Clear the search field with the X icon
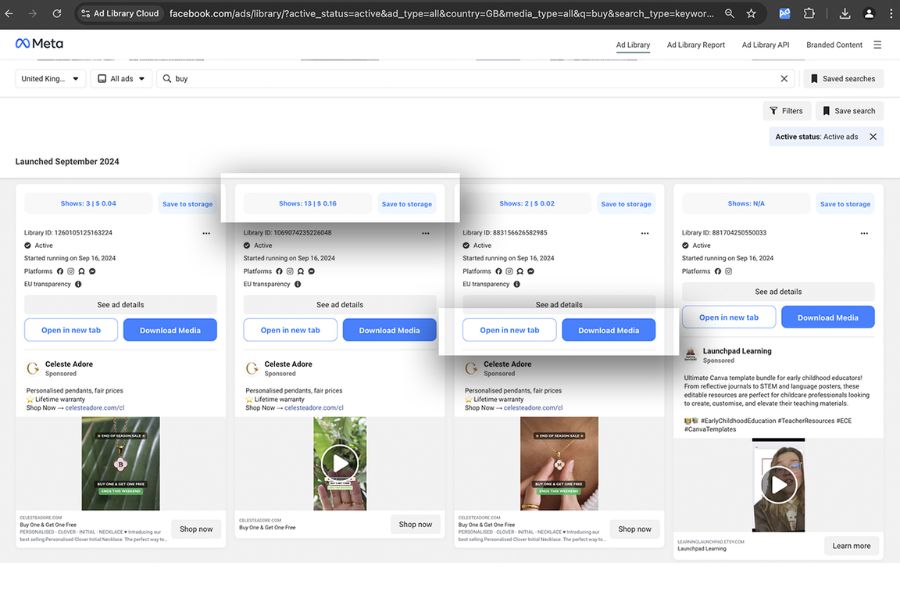 (x=784, y=79)
